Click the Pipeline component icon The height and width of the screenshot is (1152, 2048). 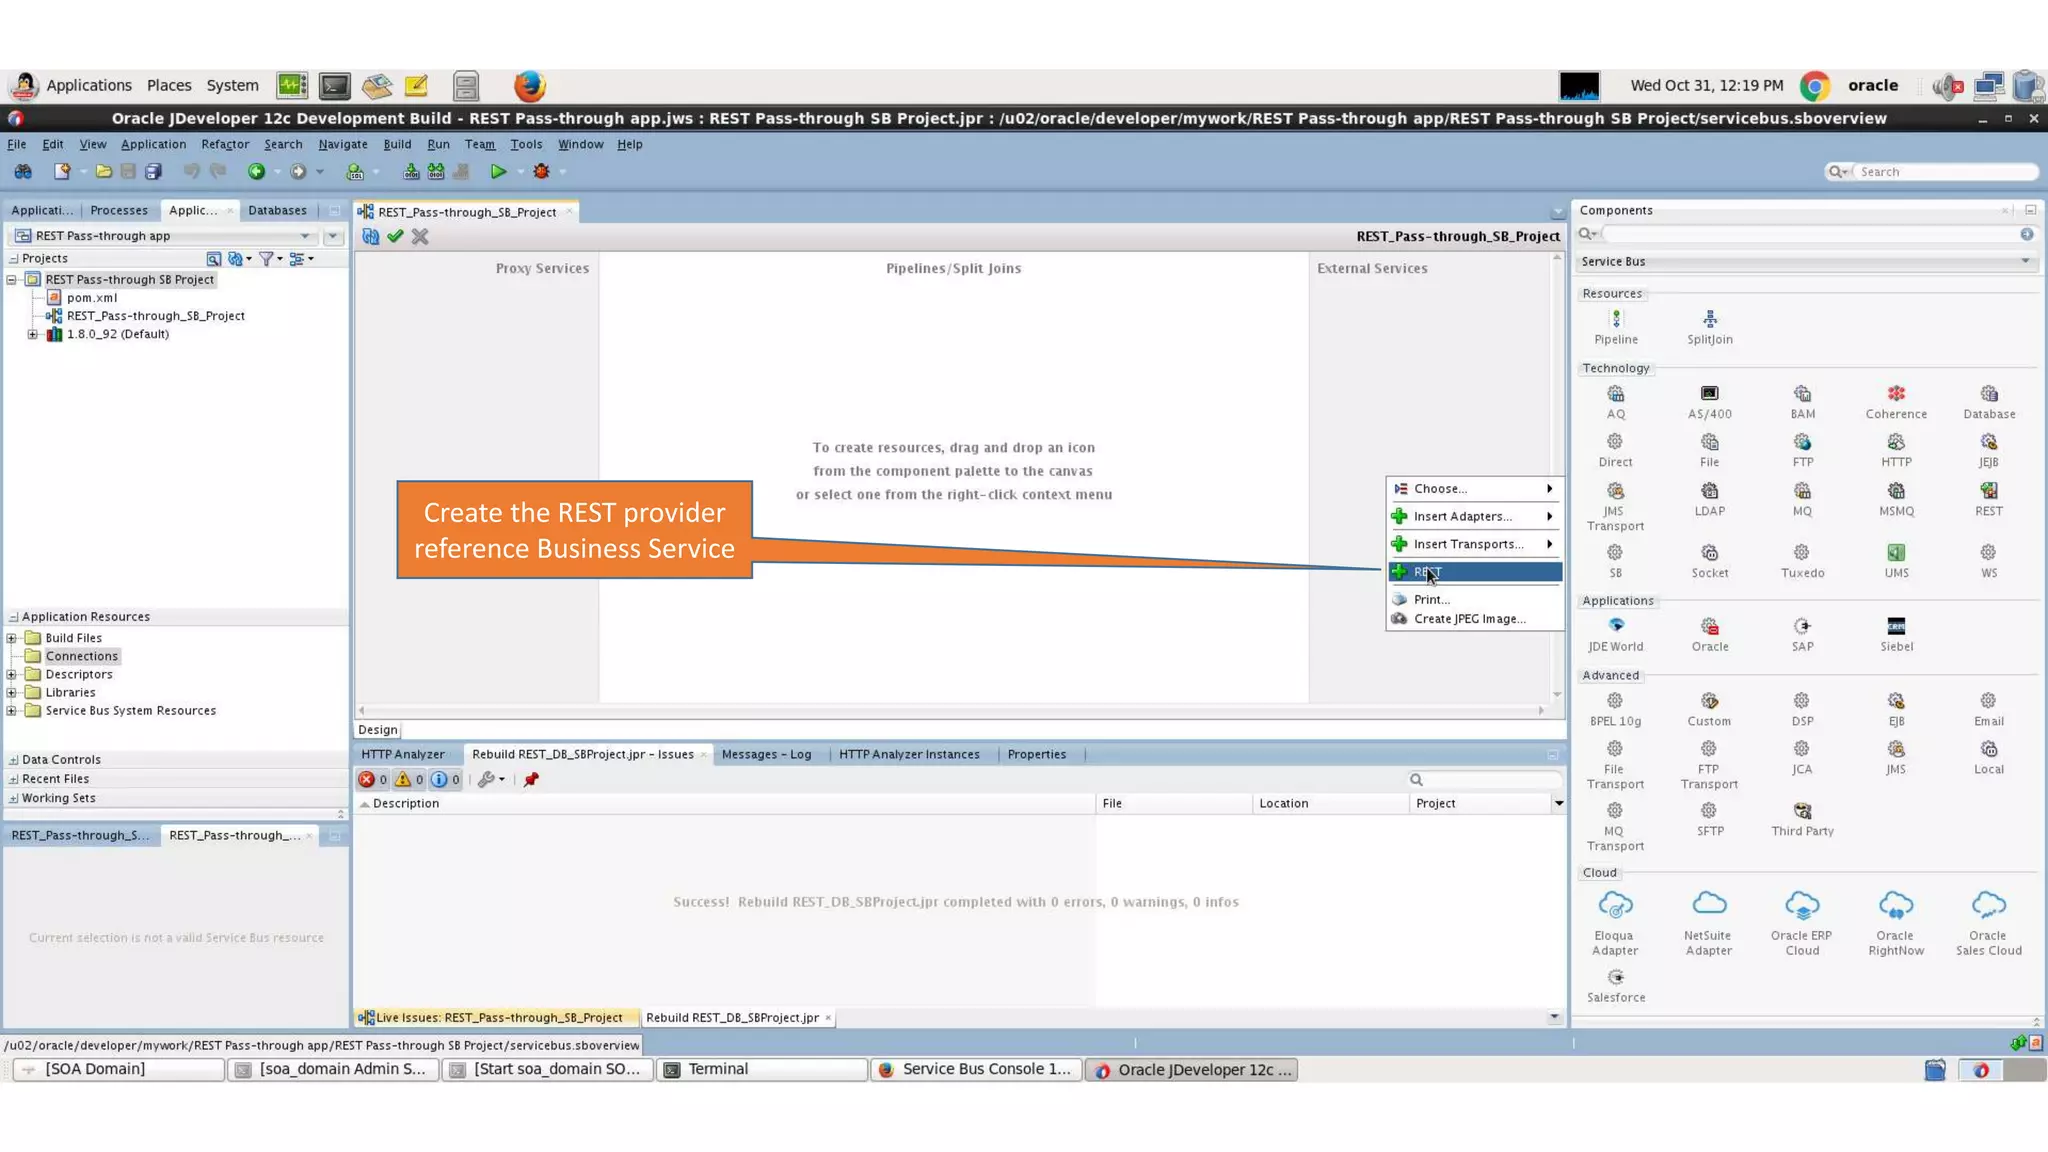1616,320
